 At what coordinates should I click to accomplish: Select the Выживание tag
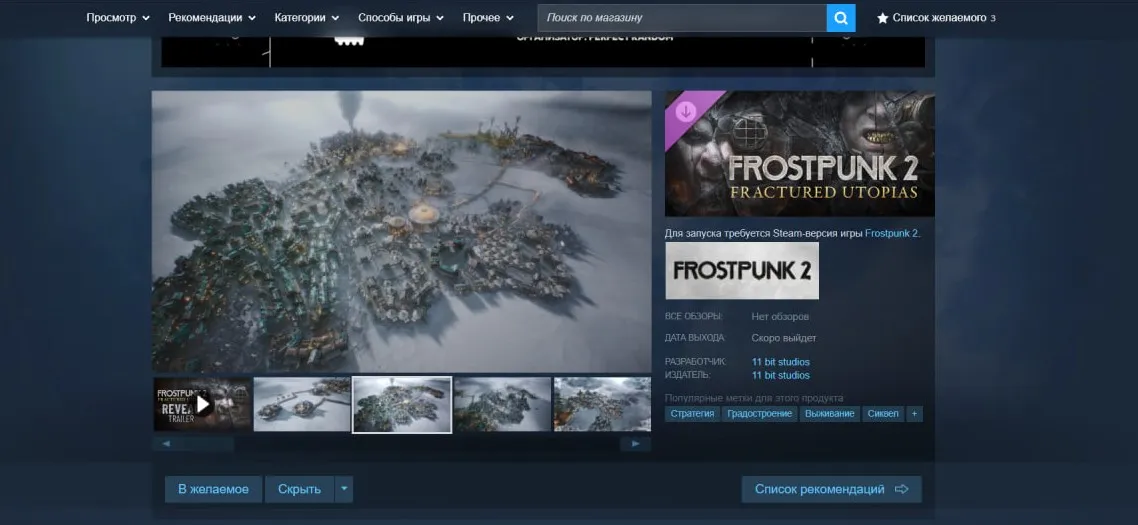[830, 414]
